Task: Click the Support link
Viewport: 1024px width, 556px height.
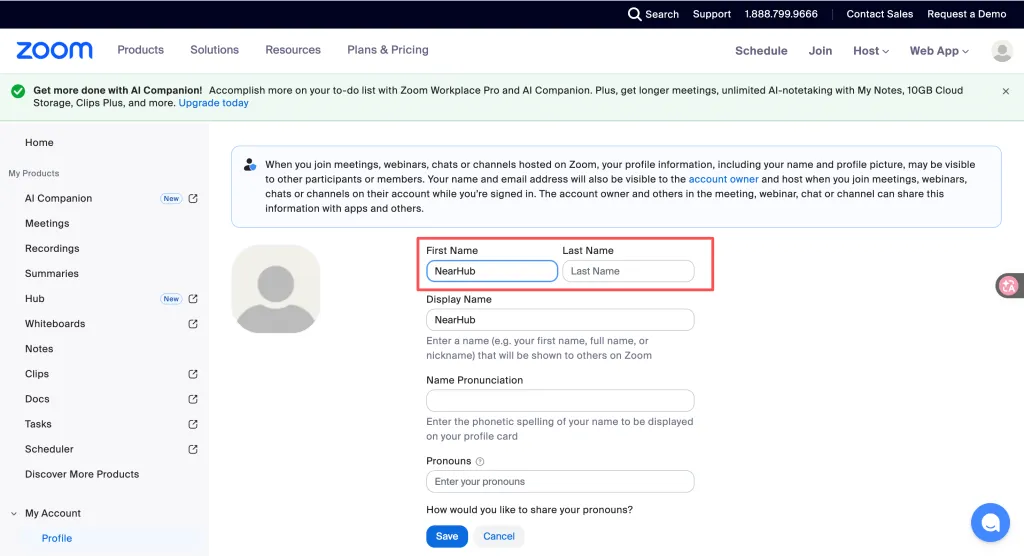Action: [711, 14]
